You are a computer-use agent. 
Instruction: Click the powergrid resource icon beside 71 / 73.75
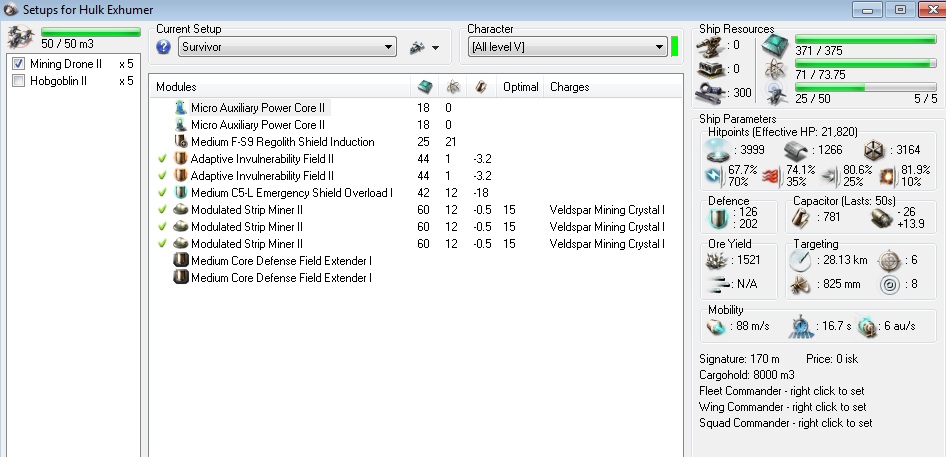(775, 69)
